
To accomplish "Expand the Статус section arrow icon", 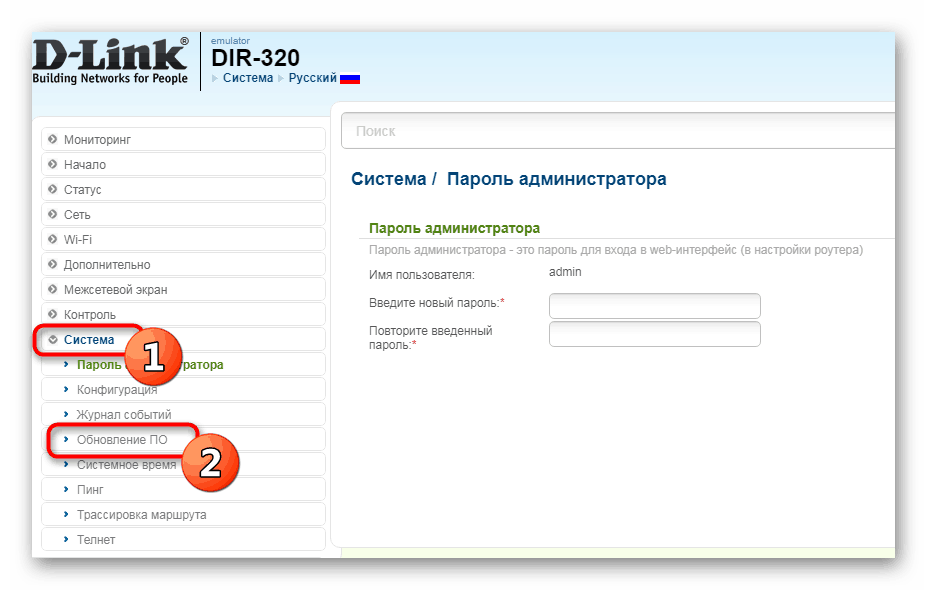I will [x=53, y=189].
